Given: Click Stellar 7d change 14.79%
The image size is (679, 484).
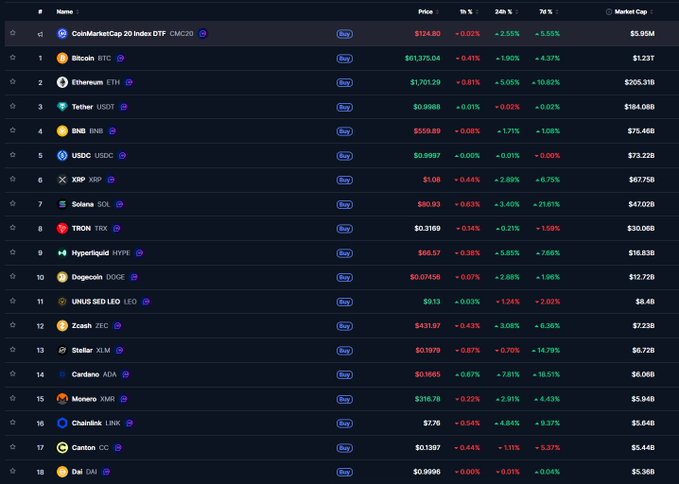Looking at the screenshot, I should pos(546,350).
